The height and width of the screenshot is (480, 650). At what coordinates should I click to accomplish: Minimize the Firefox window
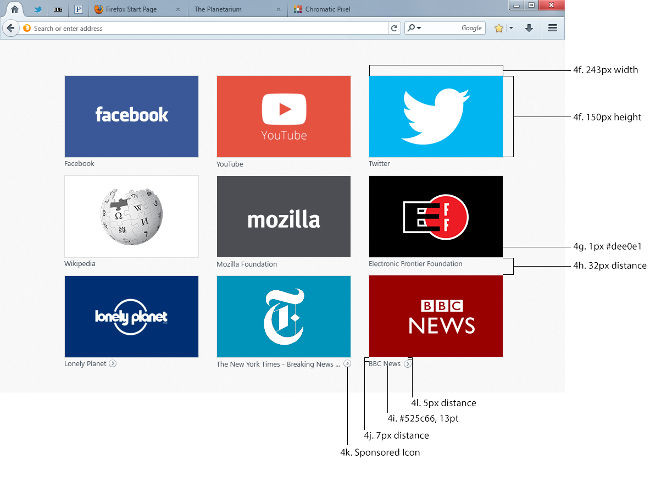coord(516,5)
